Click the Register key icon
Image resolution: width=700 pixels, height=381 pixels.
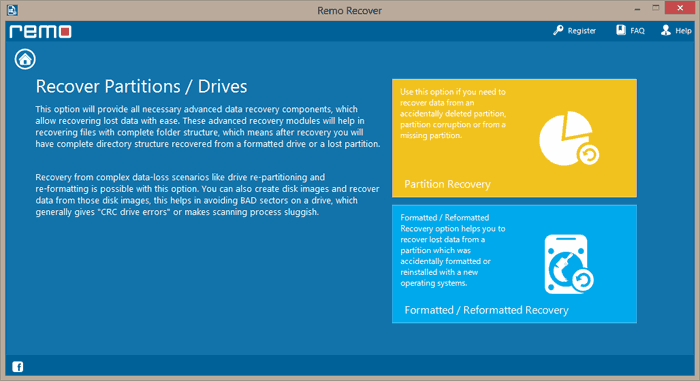pyautogui.click(x=558, y=30)
